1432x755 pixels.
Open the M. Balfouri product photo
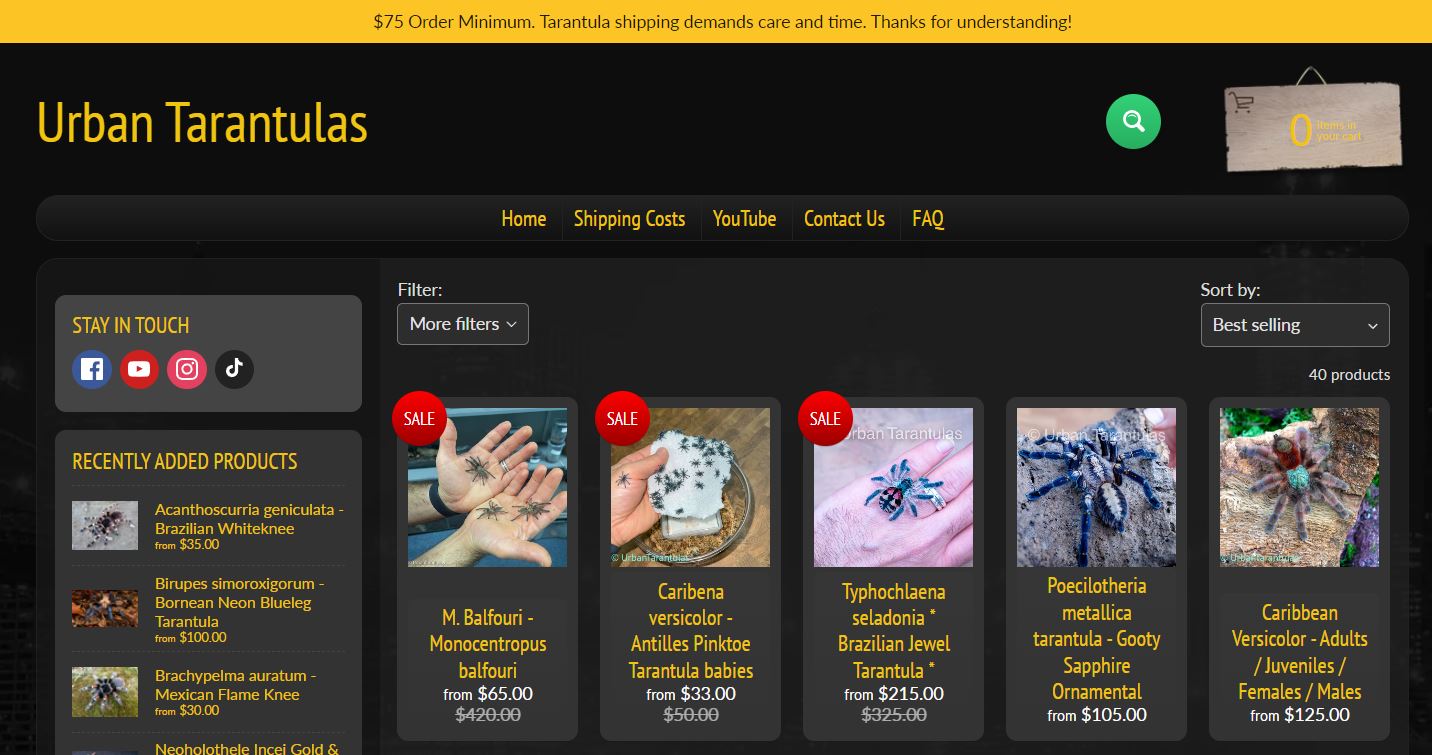(x=488, y=487)
